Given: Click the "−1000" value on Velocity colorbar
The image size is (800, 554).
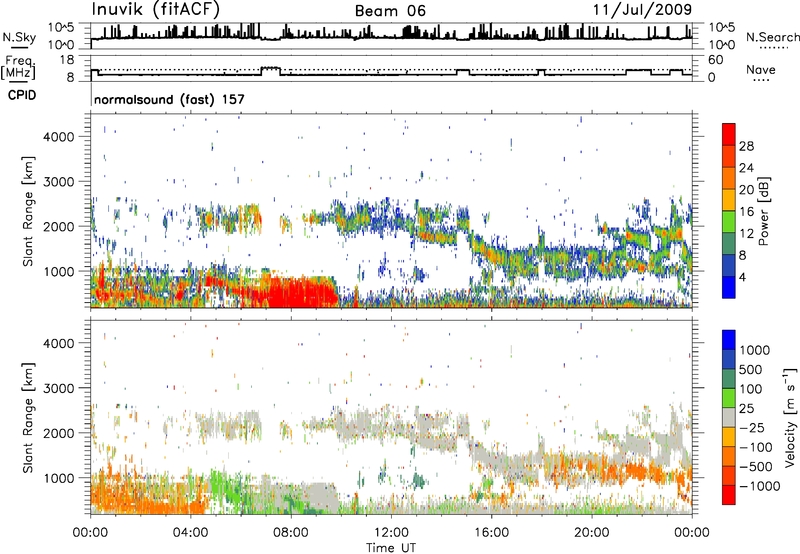Looking at the screenshot, I should coord(760,486).
